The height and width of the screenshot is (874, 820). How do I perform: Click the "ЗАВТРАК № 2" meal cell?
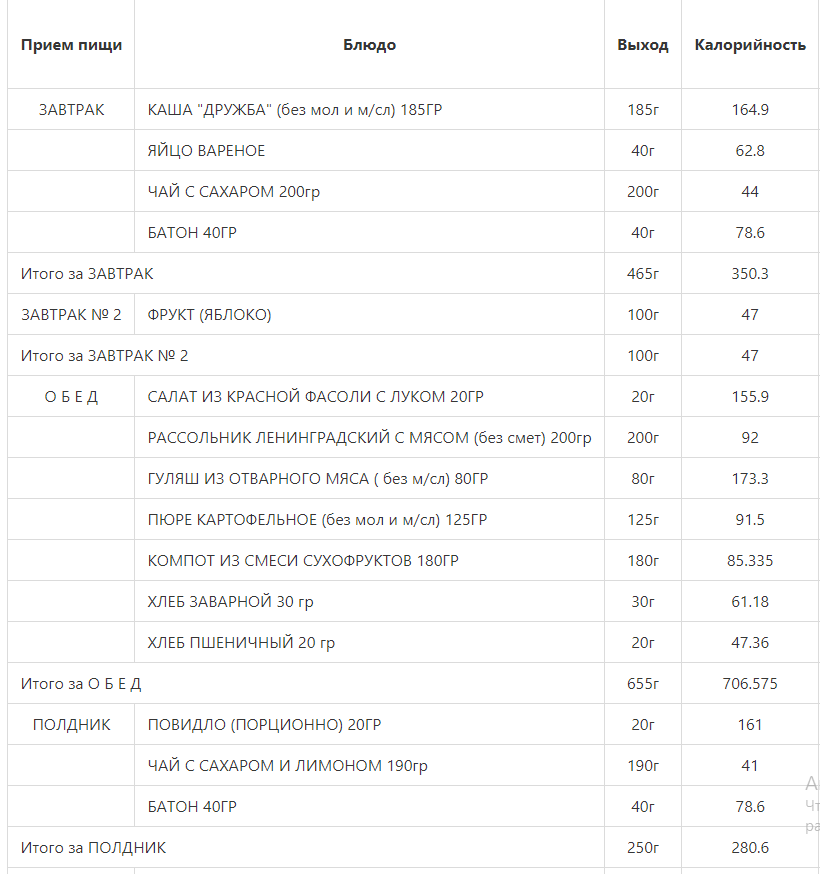tap(71, 315)
